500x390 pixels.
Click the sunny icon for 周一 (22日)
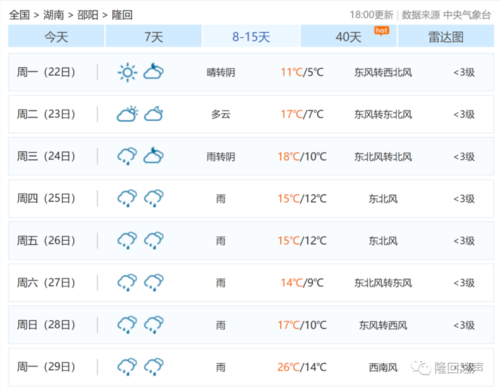point(127,72)
